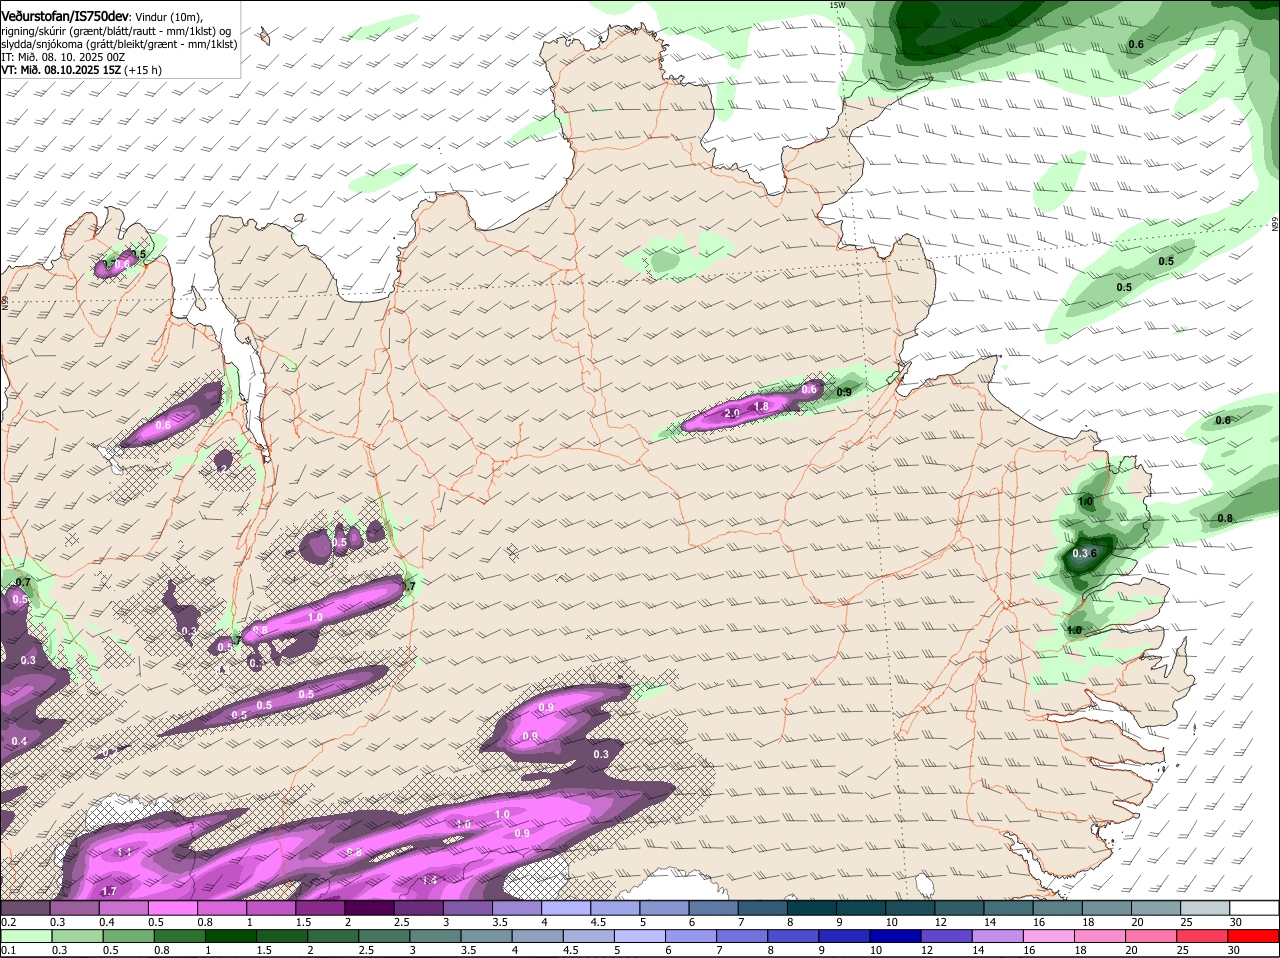Click the 0.1 tick label on the lower legend
Viewport: 1280px width, 958px height.
[x=8, y=950]
